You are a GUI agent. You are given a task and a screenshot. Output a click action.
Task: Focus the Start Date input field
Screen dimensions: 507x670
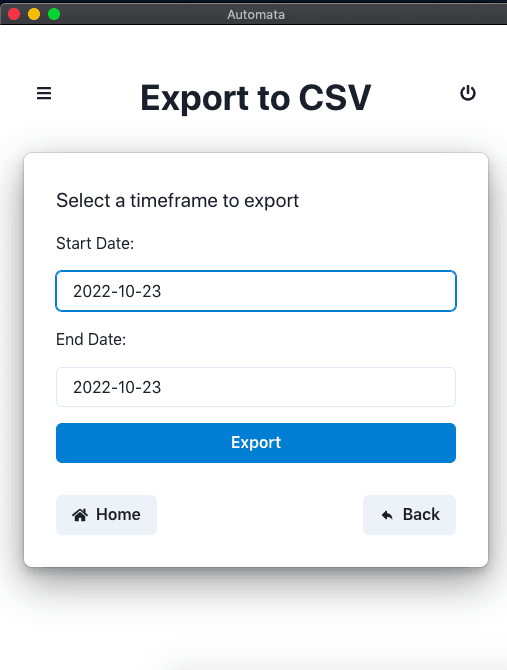[x=256, y=291]
